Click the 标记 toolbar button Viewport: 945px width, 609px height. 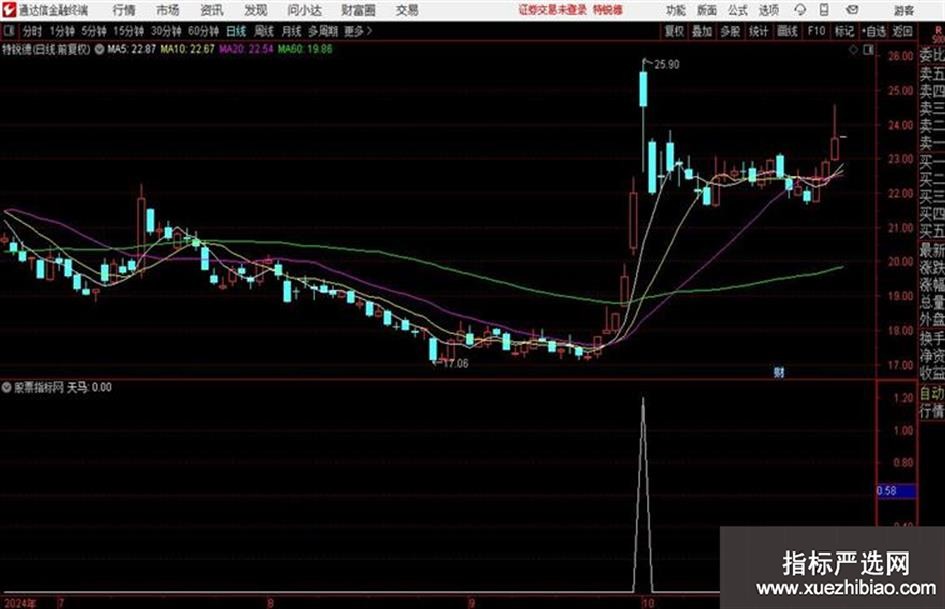(844, 31)
